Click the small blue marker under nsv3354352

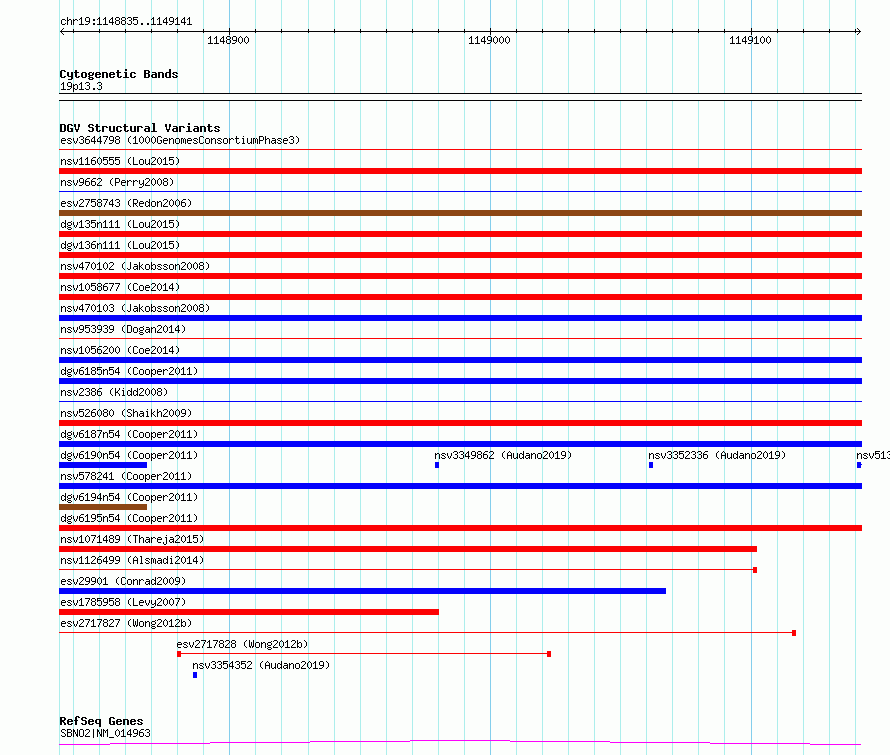tap(195, 675)
